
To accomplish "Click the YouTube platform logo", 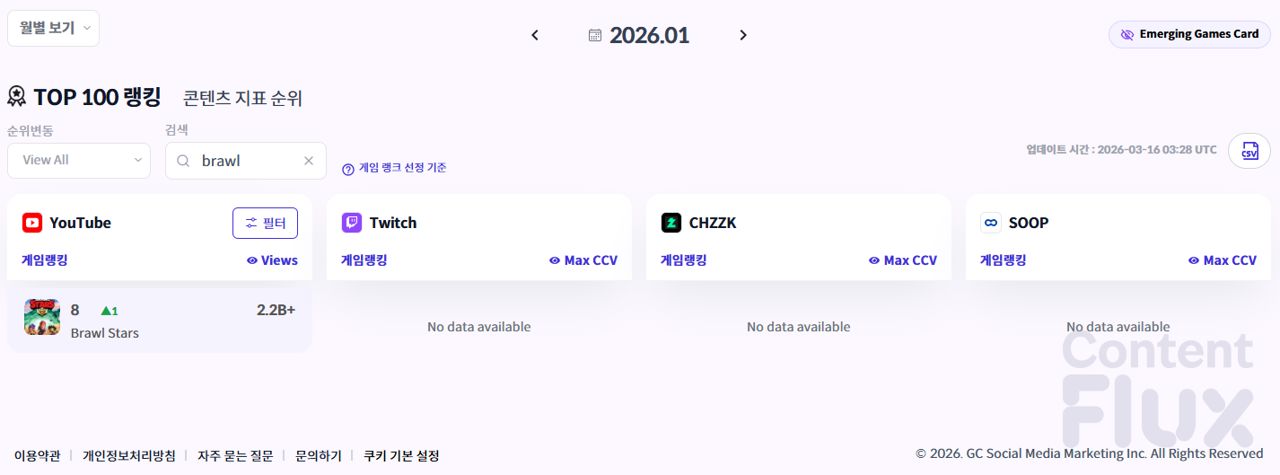I will 32,223.
